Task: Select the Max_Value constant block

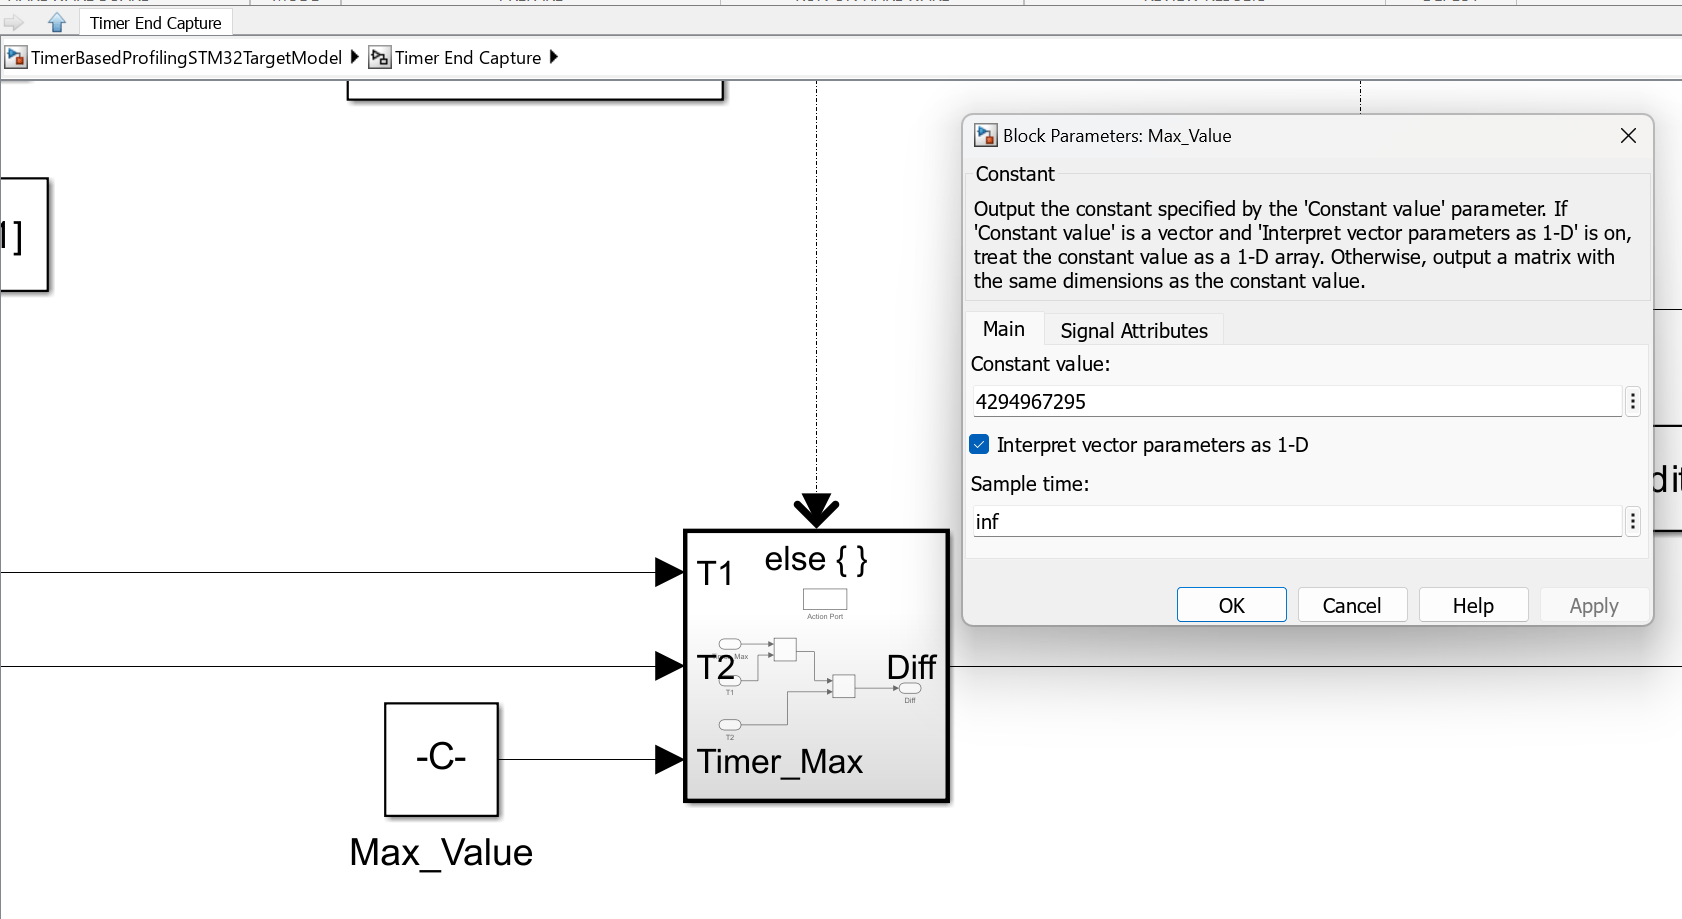Action: 440,760
